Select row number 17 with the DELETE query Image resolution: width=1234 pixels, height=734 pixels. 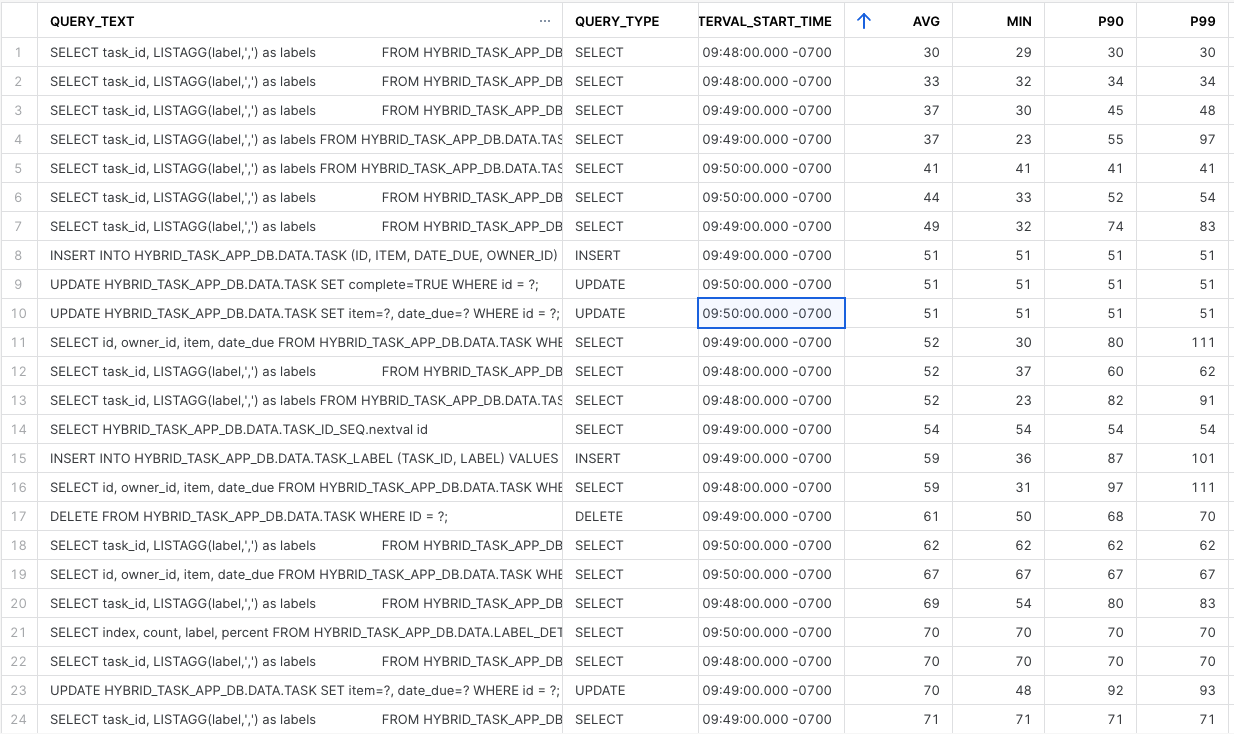(x=18, y=516)
